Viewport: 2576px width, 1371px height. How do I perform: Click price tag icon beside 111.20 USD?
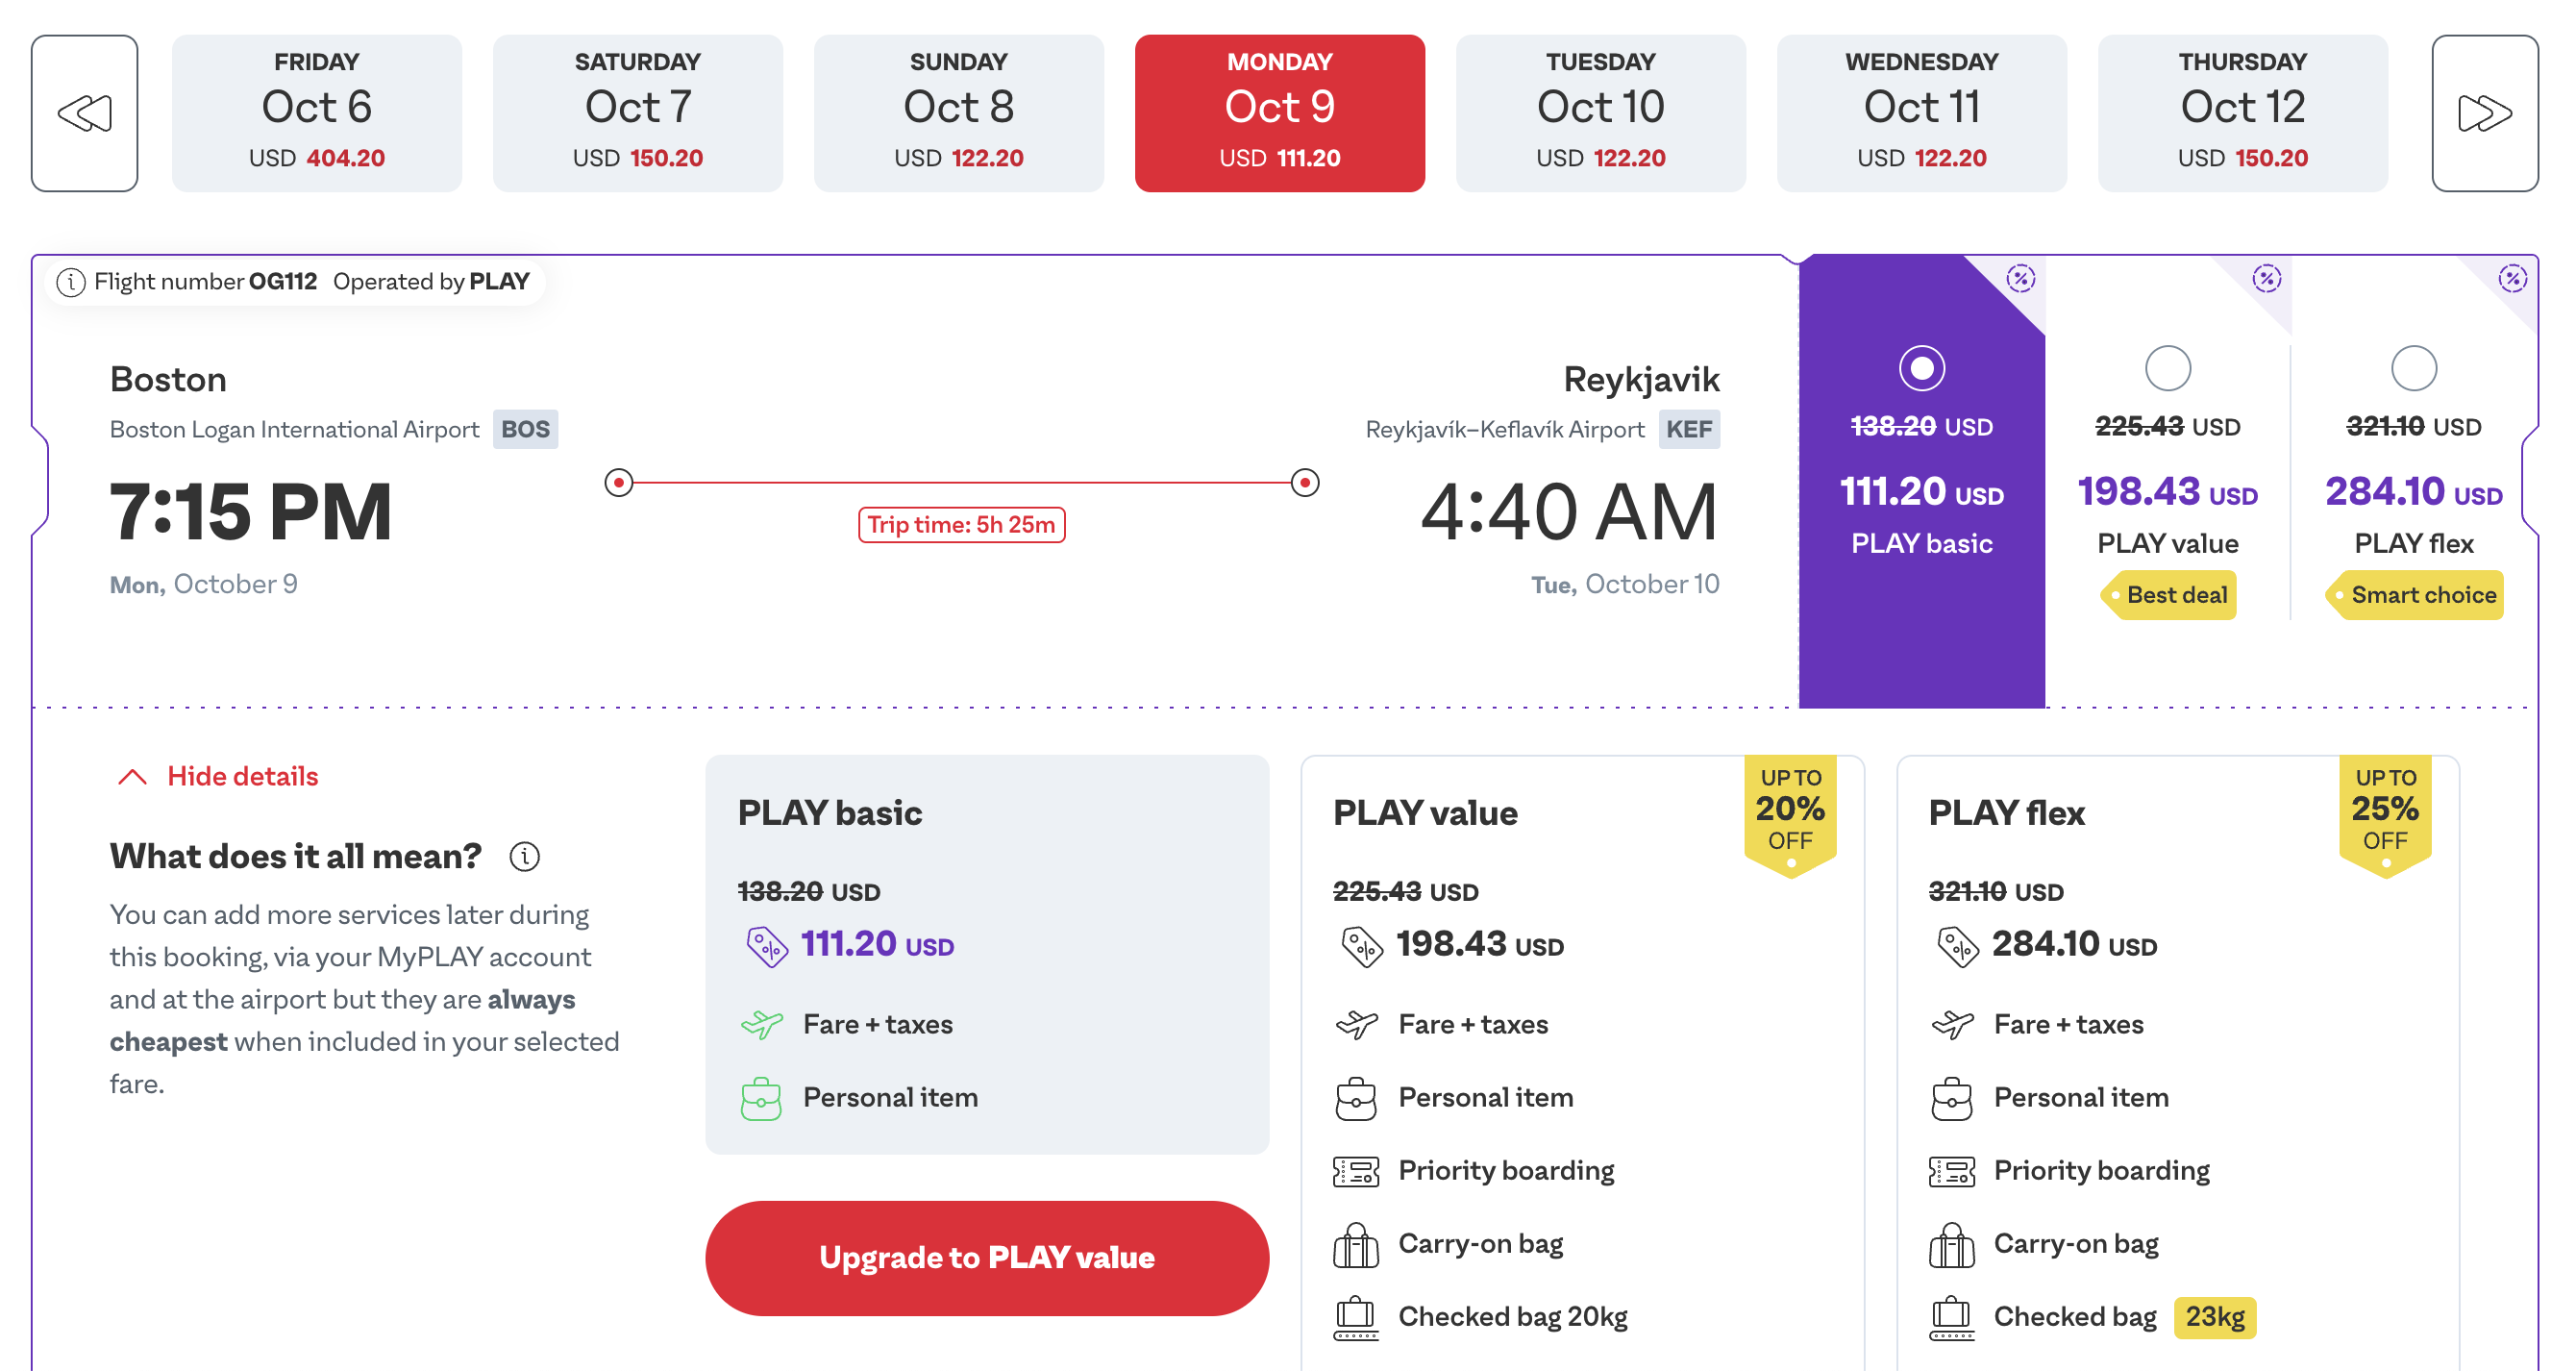767,946
